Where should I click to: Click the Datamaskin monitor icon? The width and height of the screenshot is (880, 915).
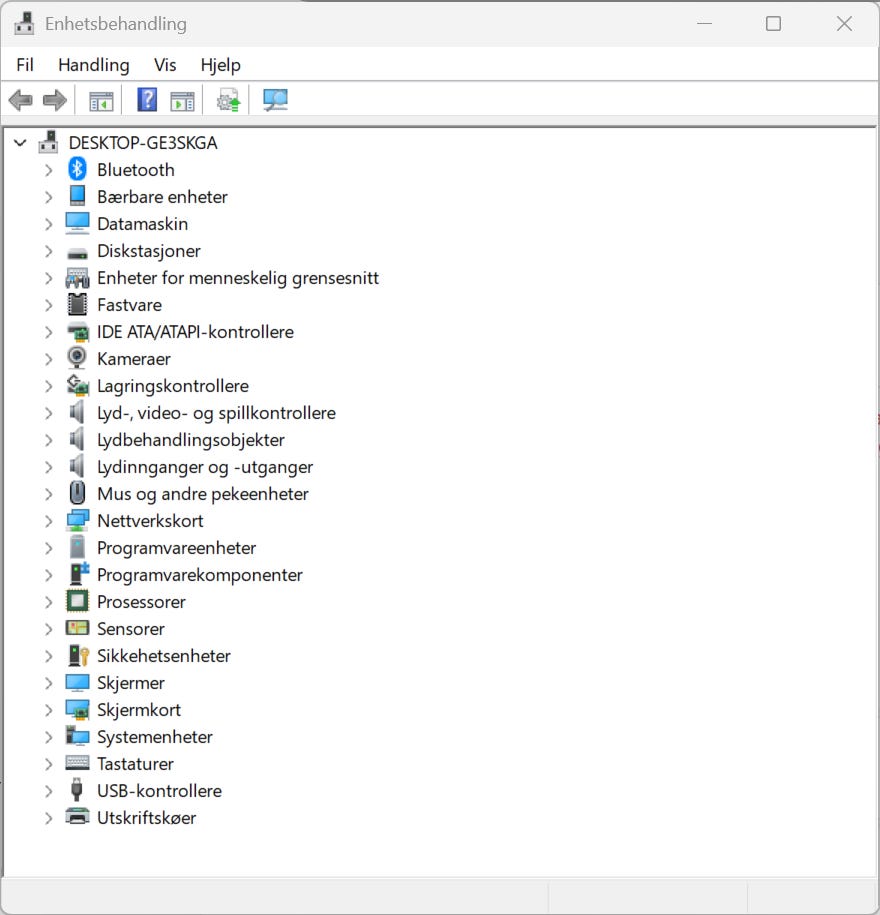tap(77, 223)
